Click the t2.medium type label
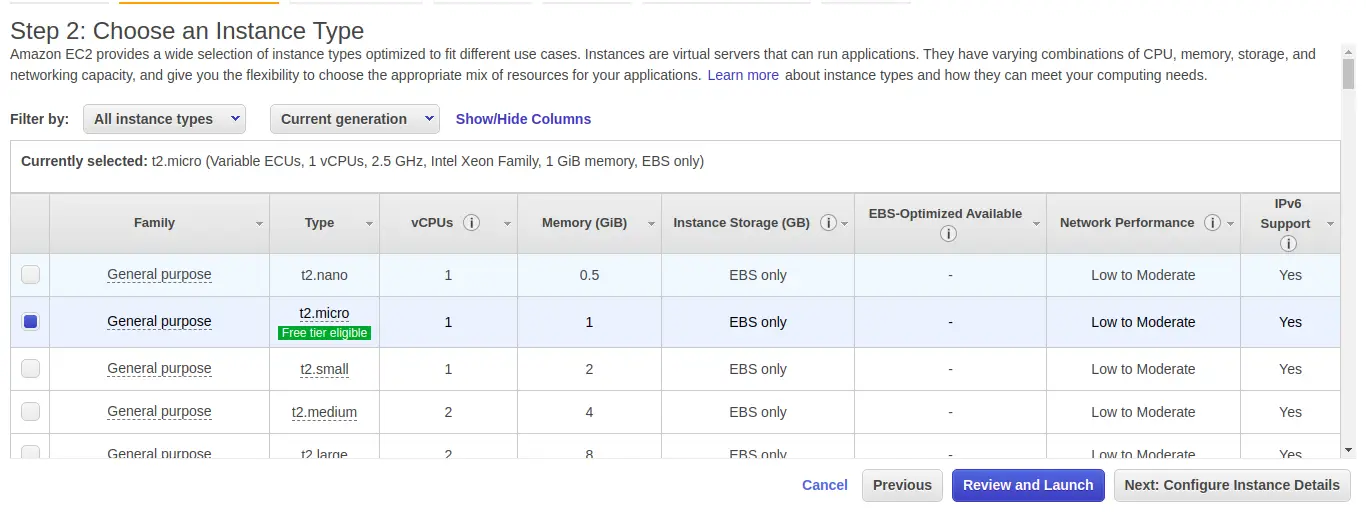 click(x=324, y=412)
